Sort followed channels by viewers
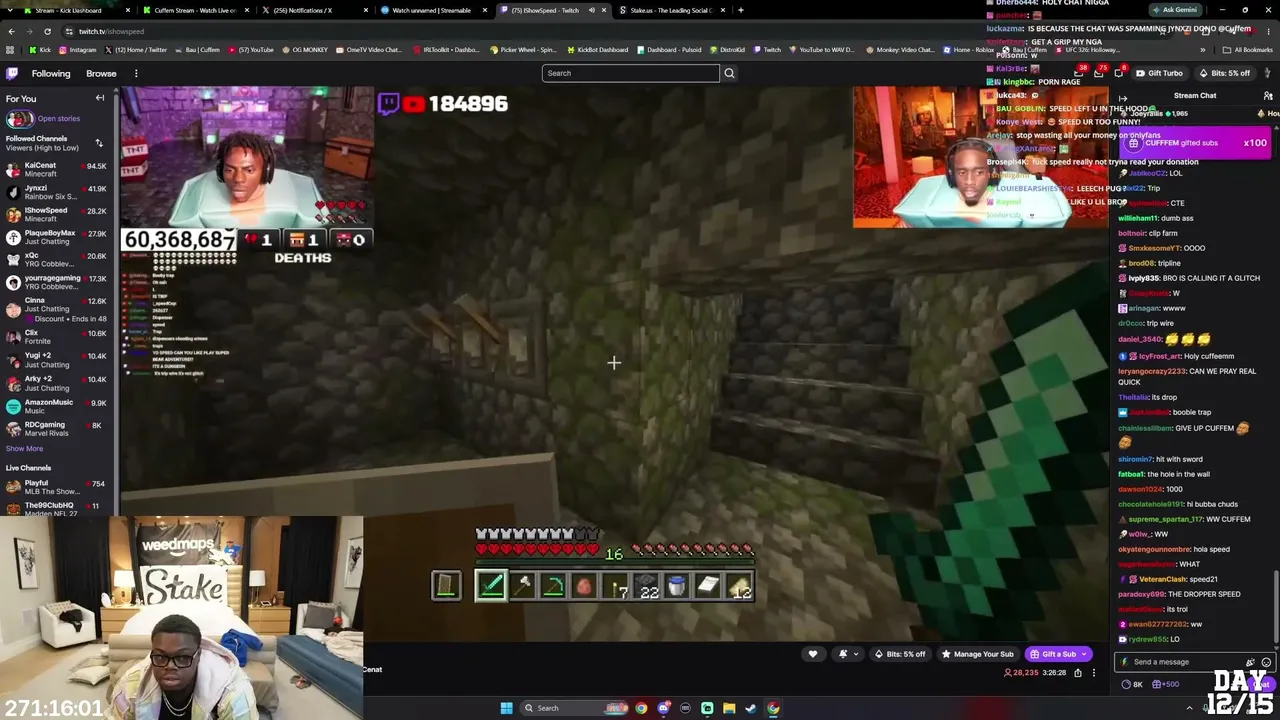1280x720 pixels. coord(99,143)
